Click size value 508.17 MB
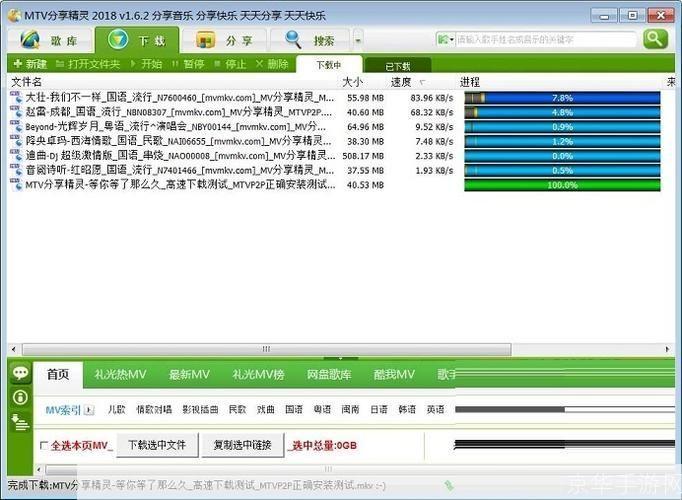Viewport: 682px width, 500px height. click(x=363, y=156)
